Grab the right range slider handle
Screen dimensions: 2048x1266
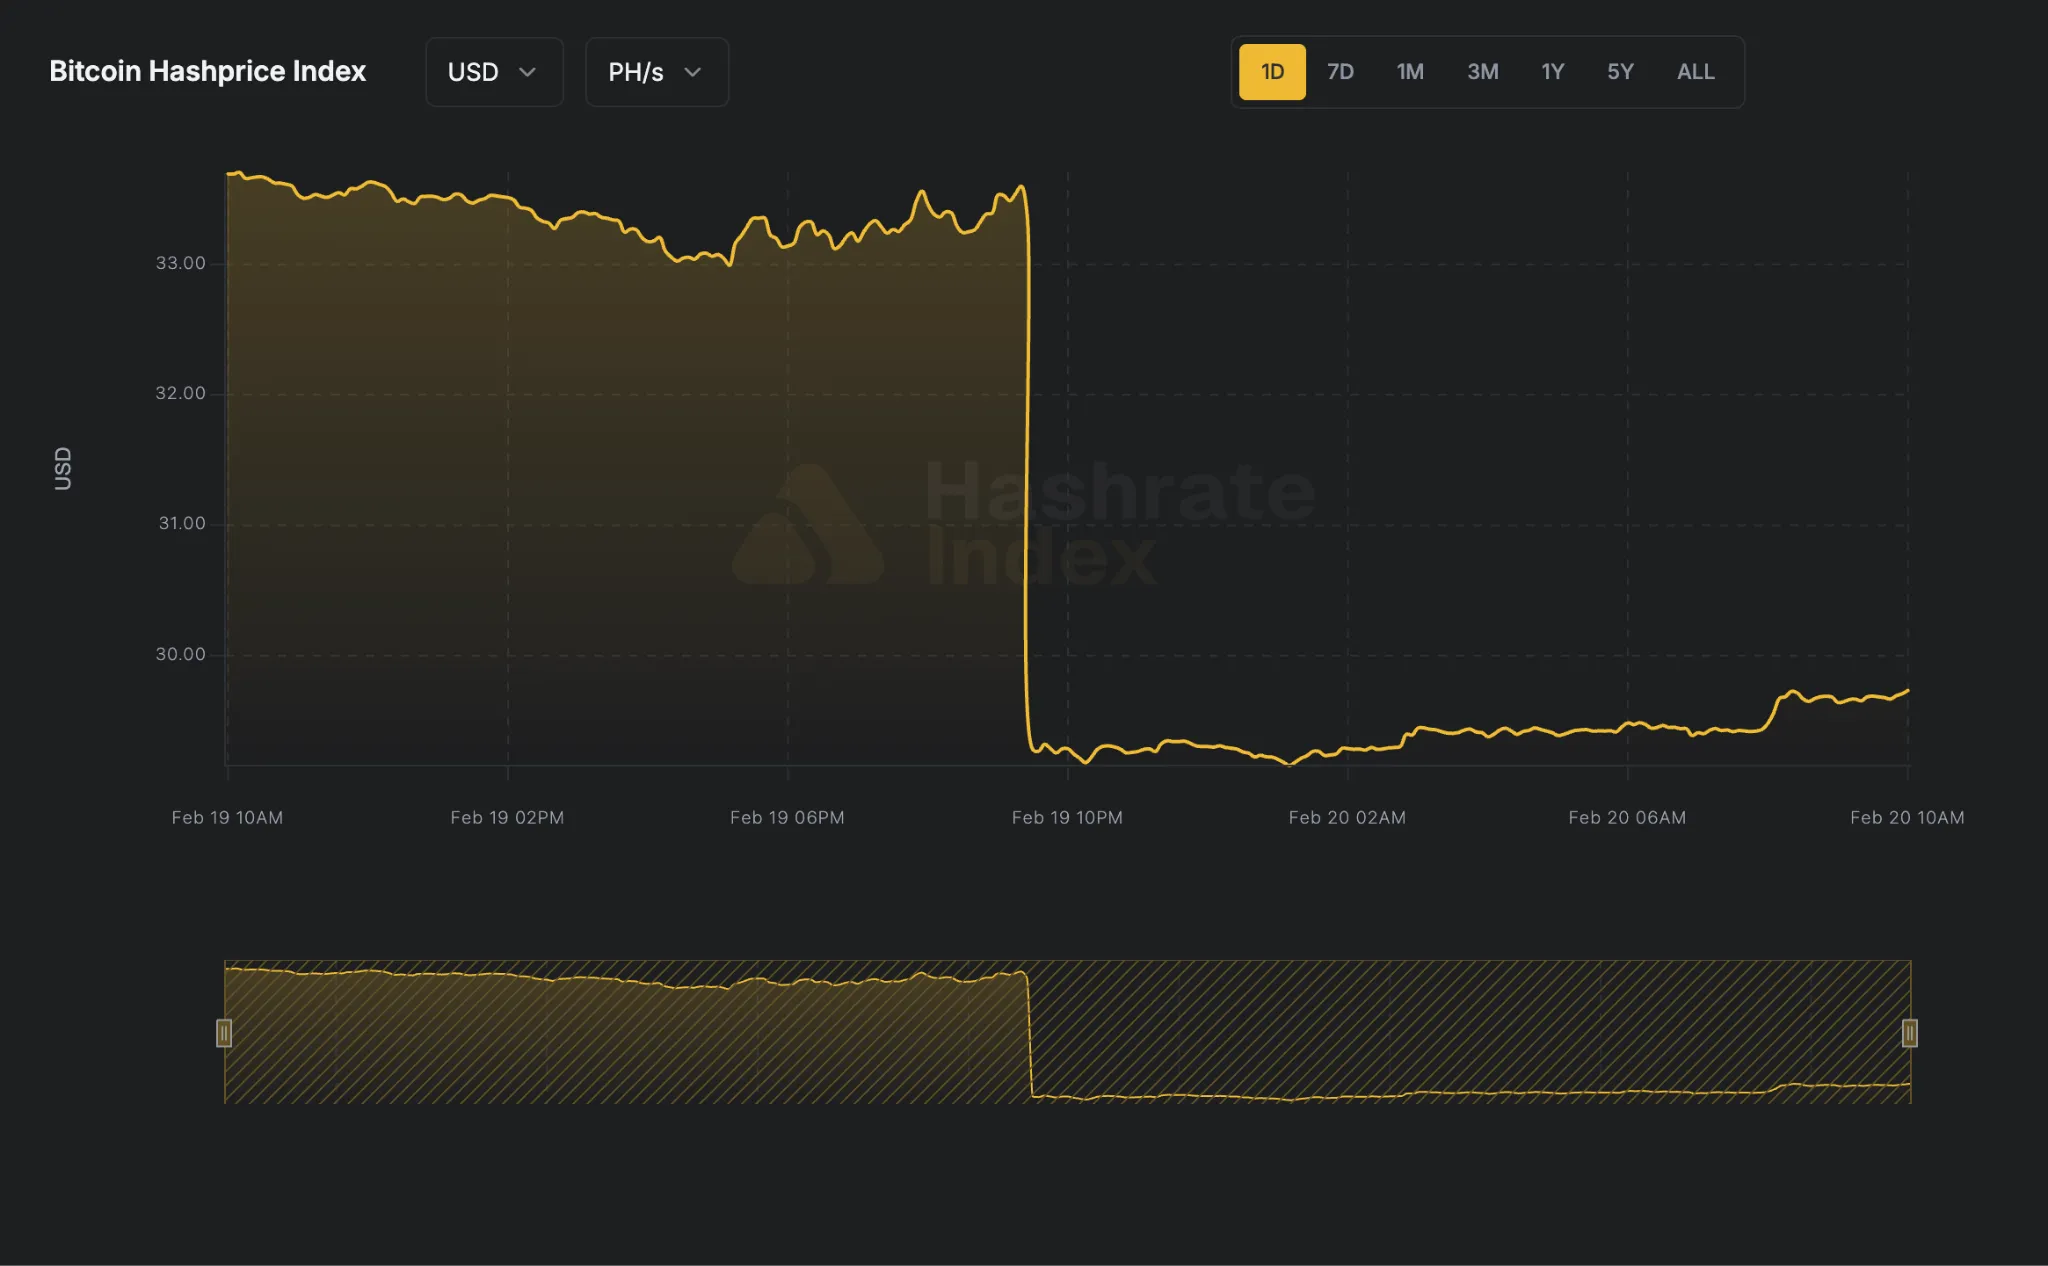(1909, 1033)
